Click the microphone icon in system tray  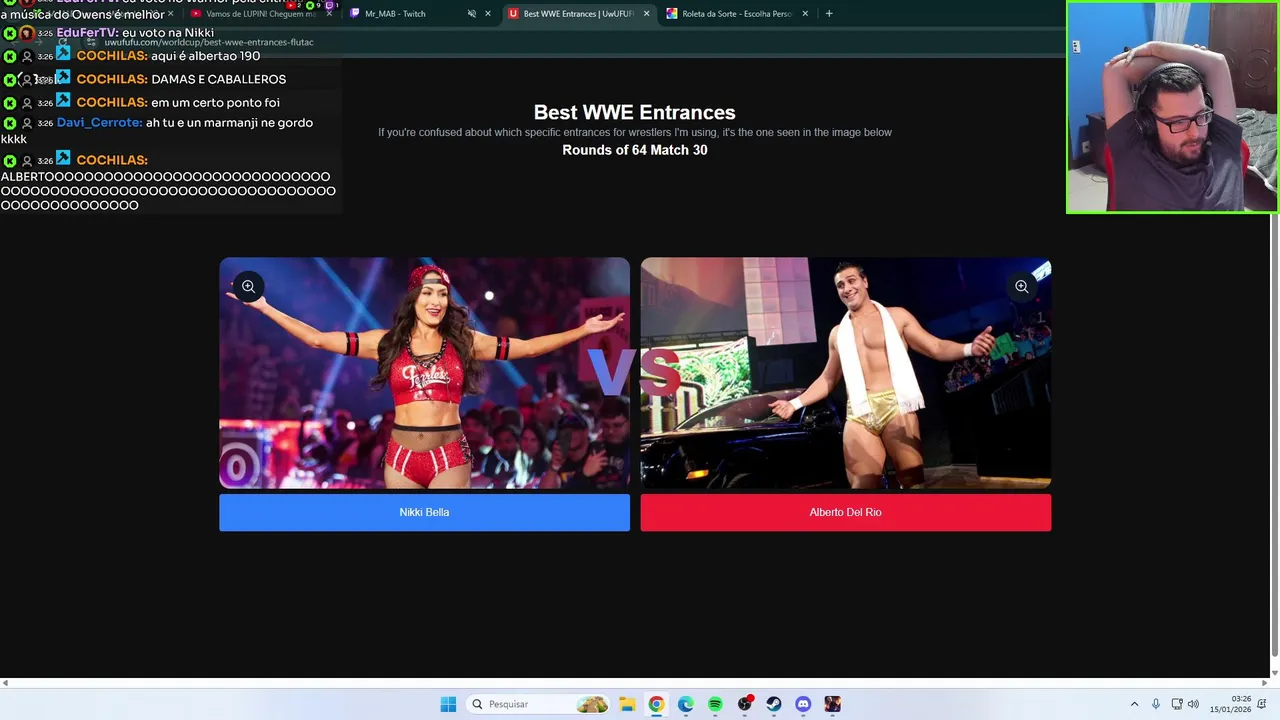1156,704
